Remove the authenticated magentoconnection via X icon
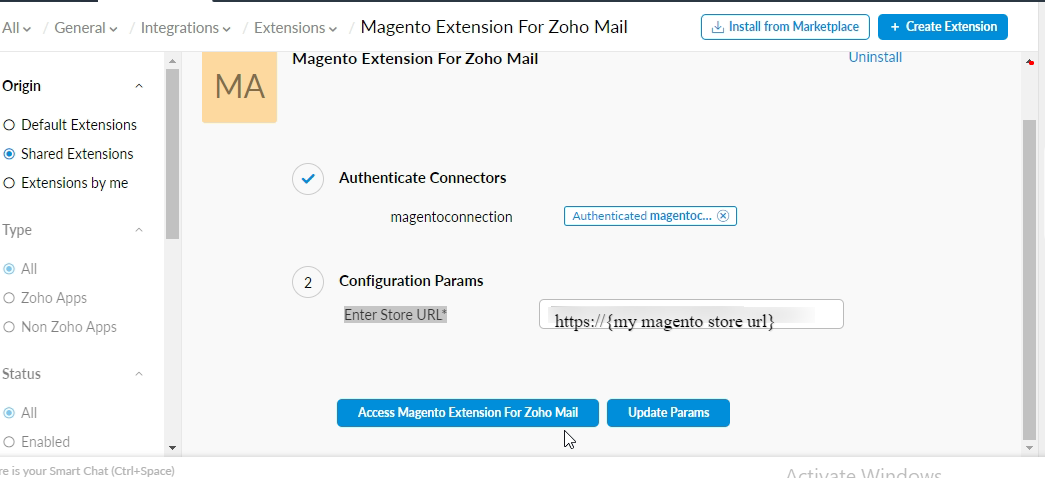 [724, 216]
